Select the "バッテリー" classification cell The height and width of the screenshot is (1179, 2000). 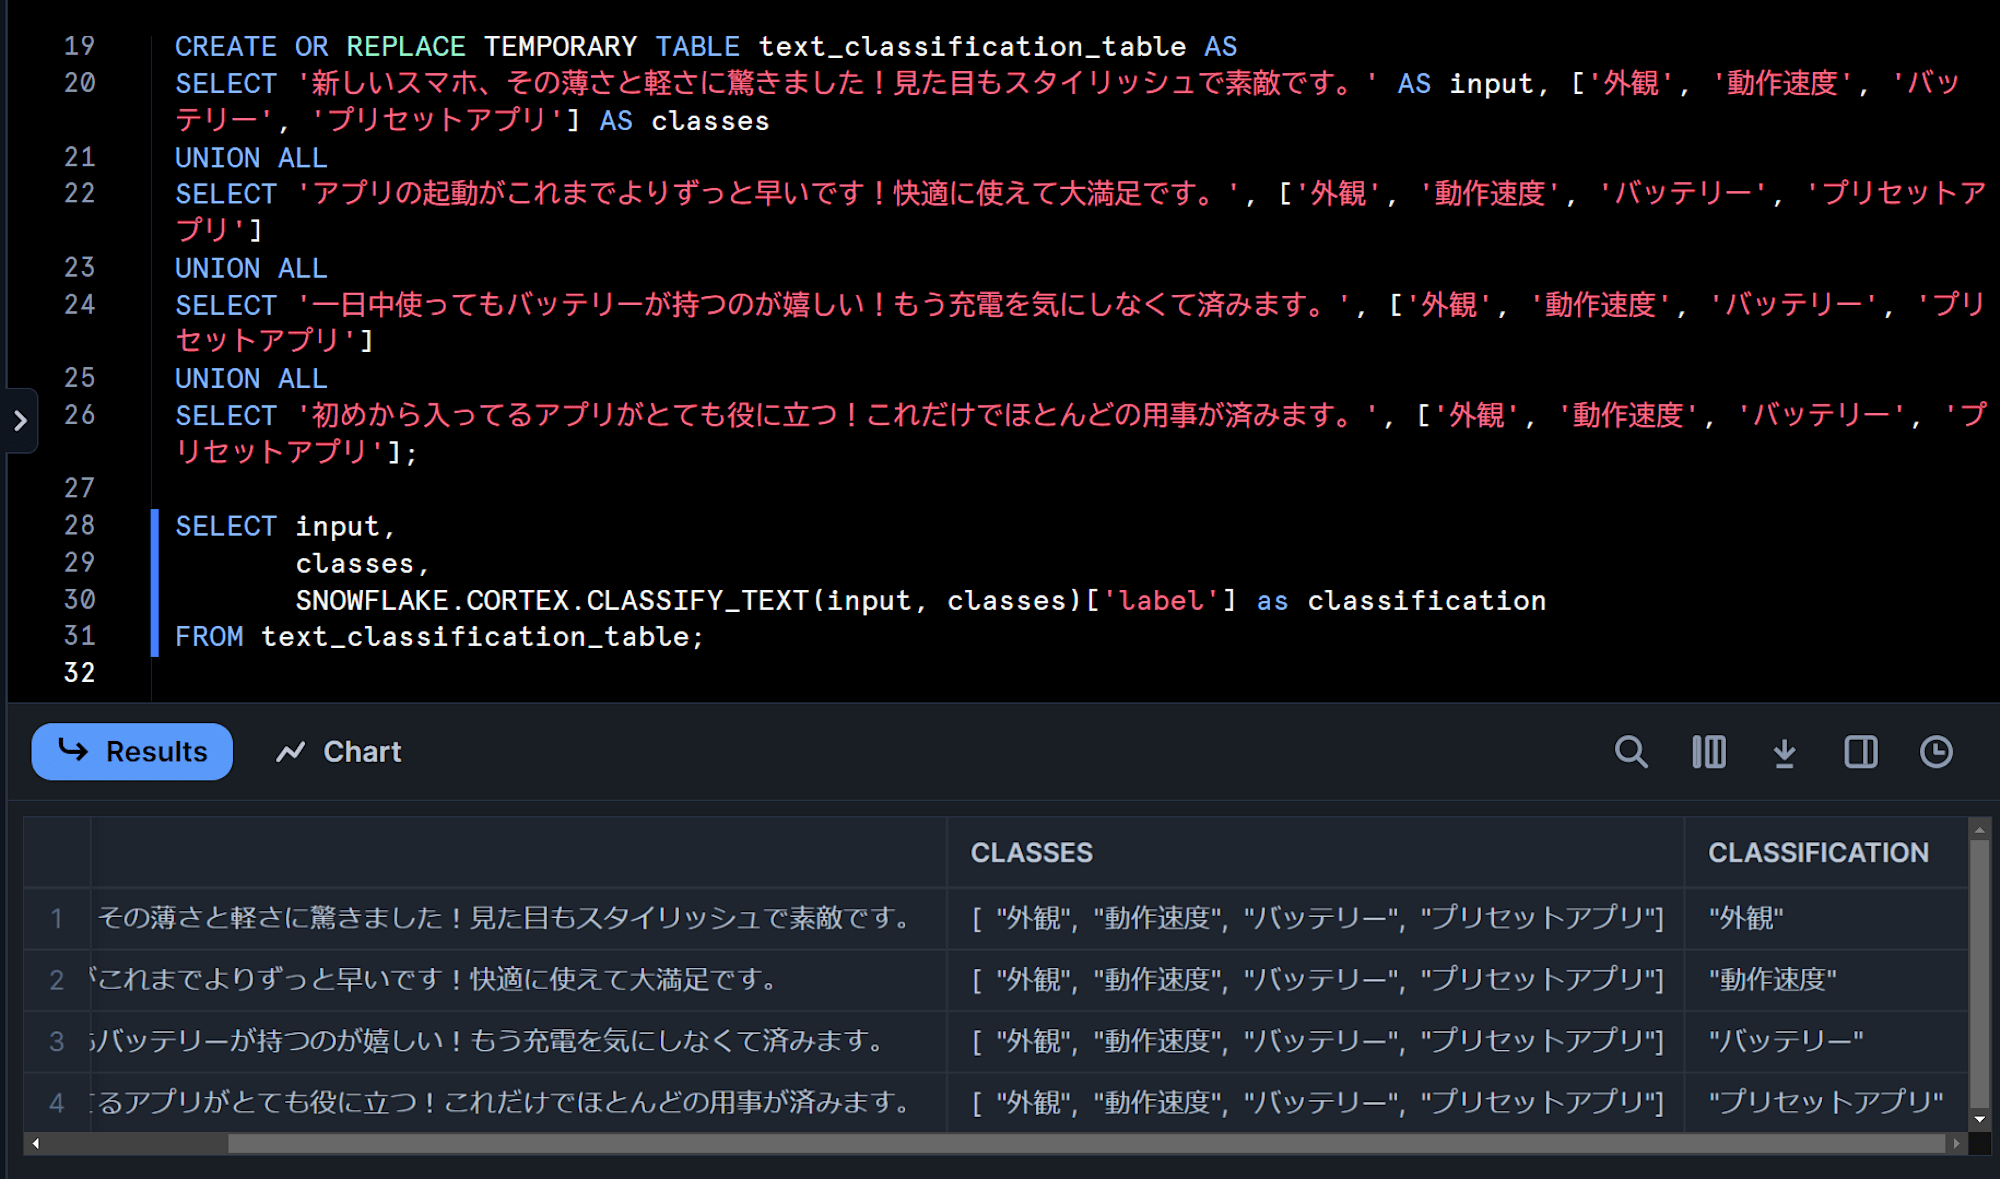[1826, 1041]
